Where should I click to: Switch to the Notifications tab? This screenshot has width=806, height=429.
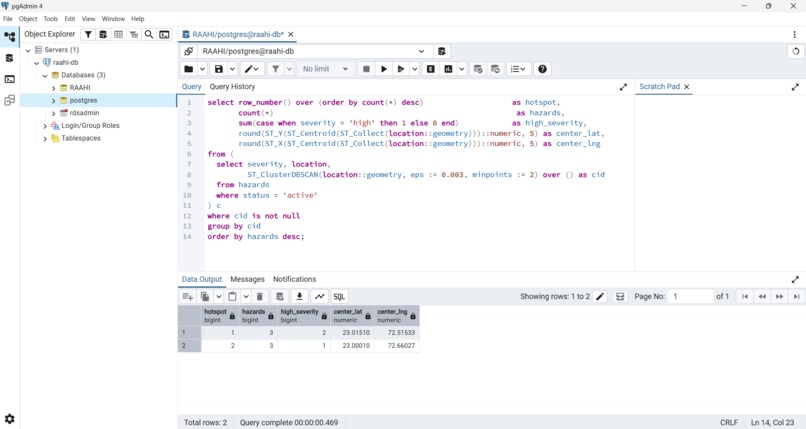(294, 279)
